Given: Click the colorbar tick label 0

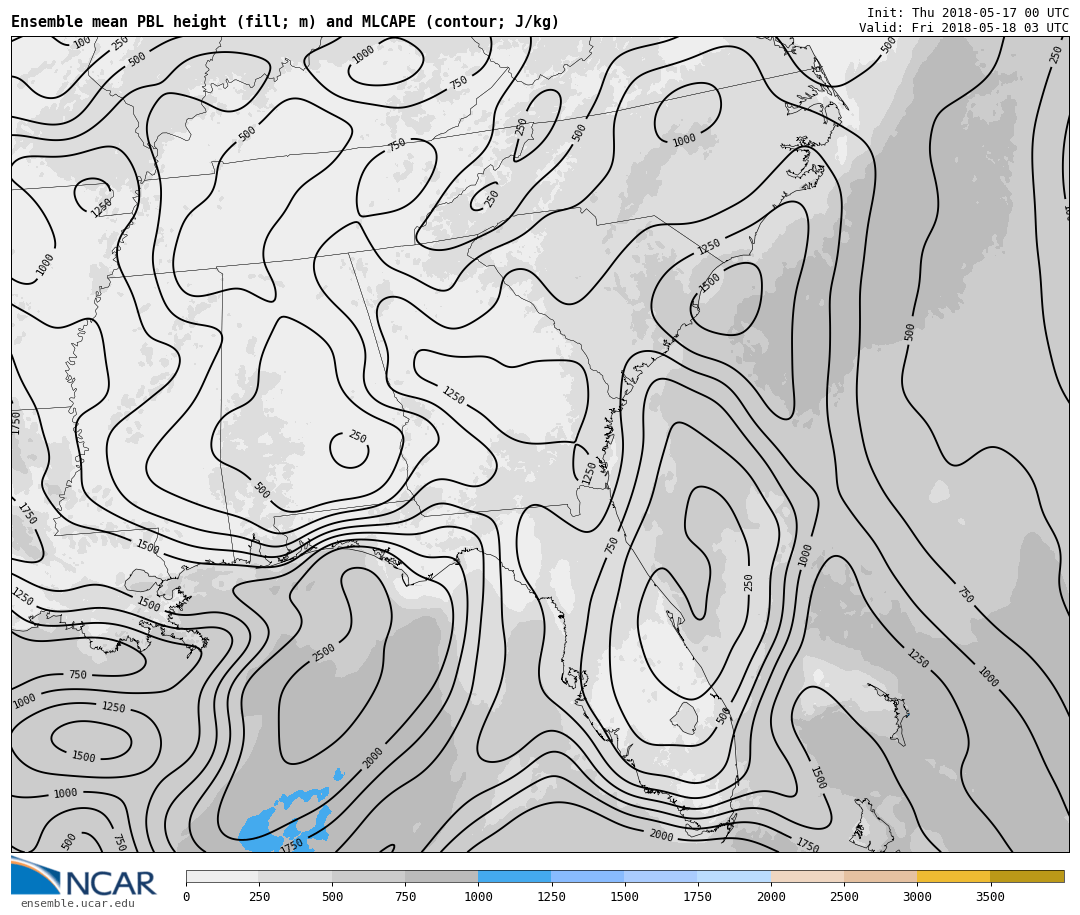Looking at the screenshot, I should tap(187, 896).
